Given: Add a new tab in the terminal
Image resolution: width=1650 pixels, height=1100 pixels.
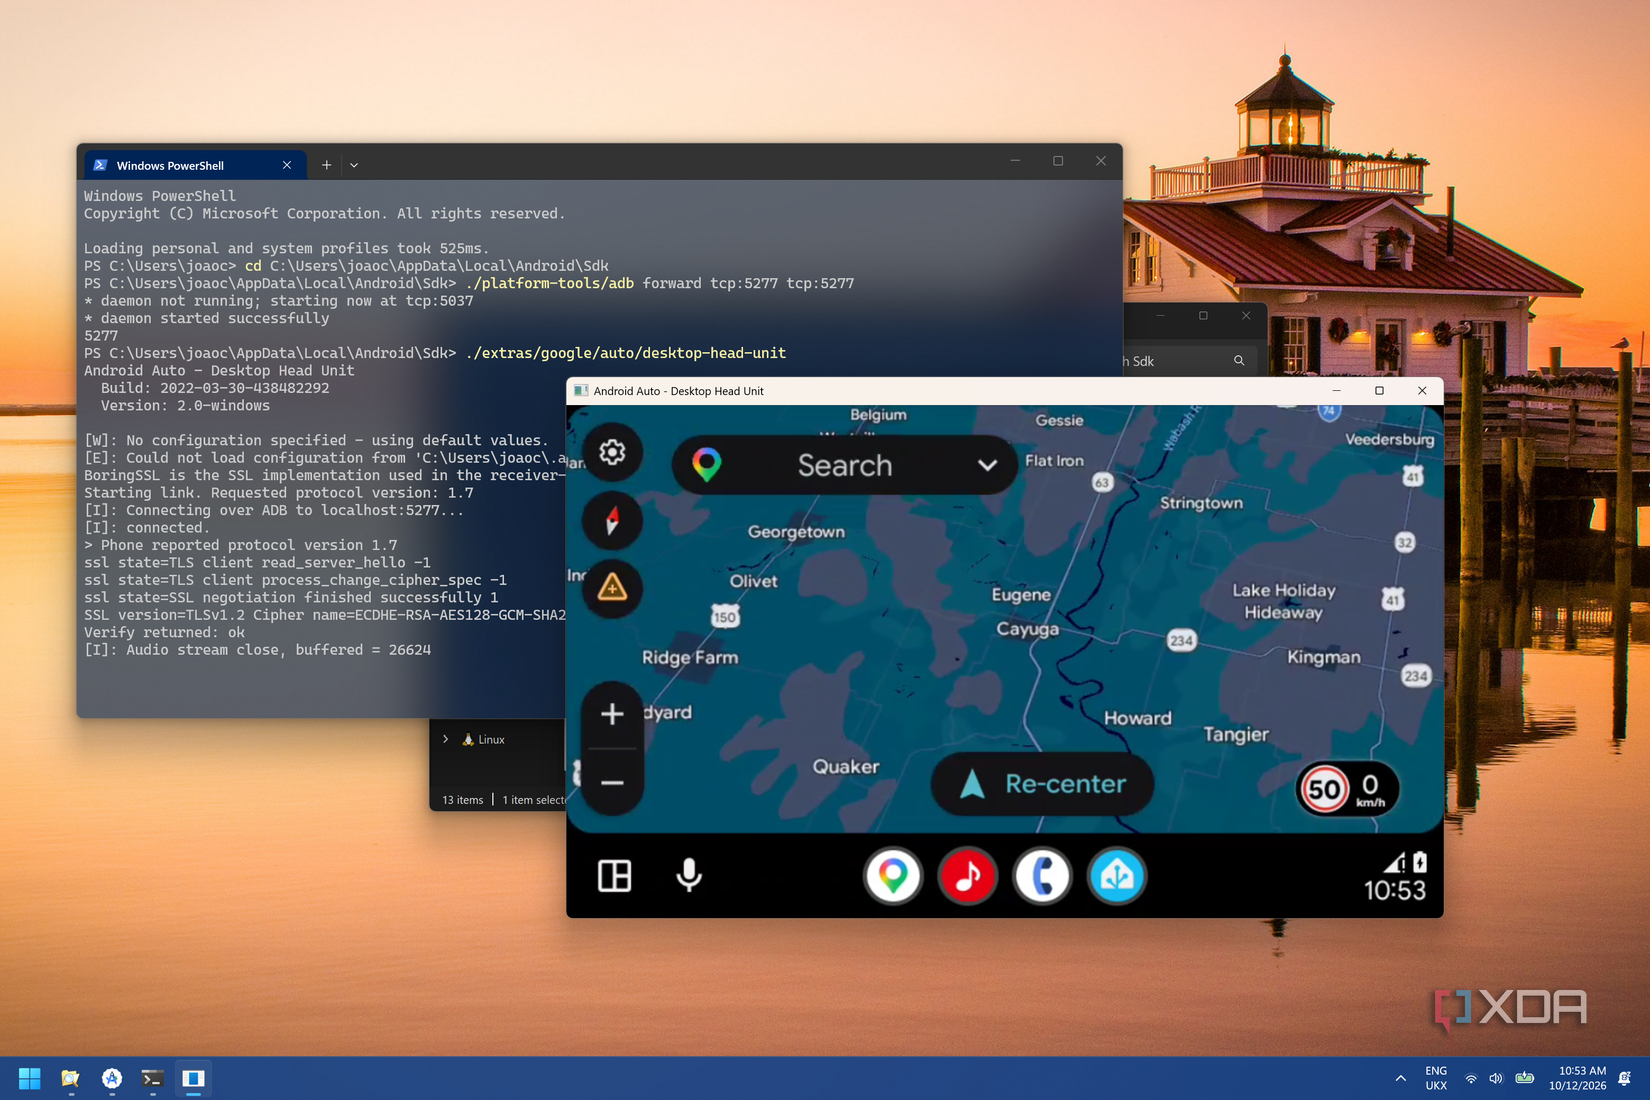Looking at the screenshot, I should pyautogui.click(x=326, y=165).
